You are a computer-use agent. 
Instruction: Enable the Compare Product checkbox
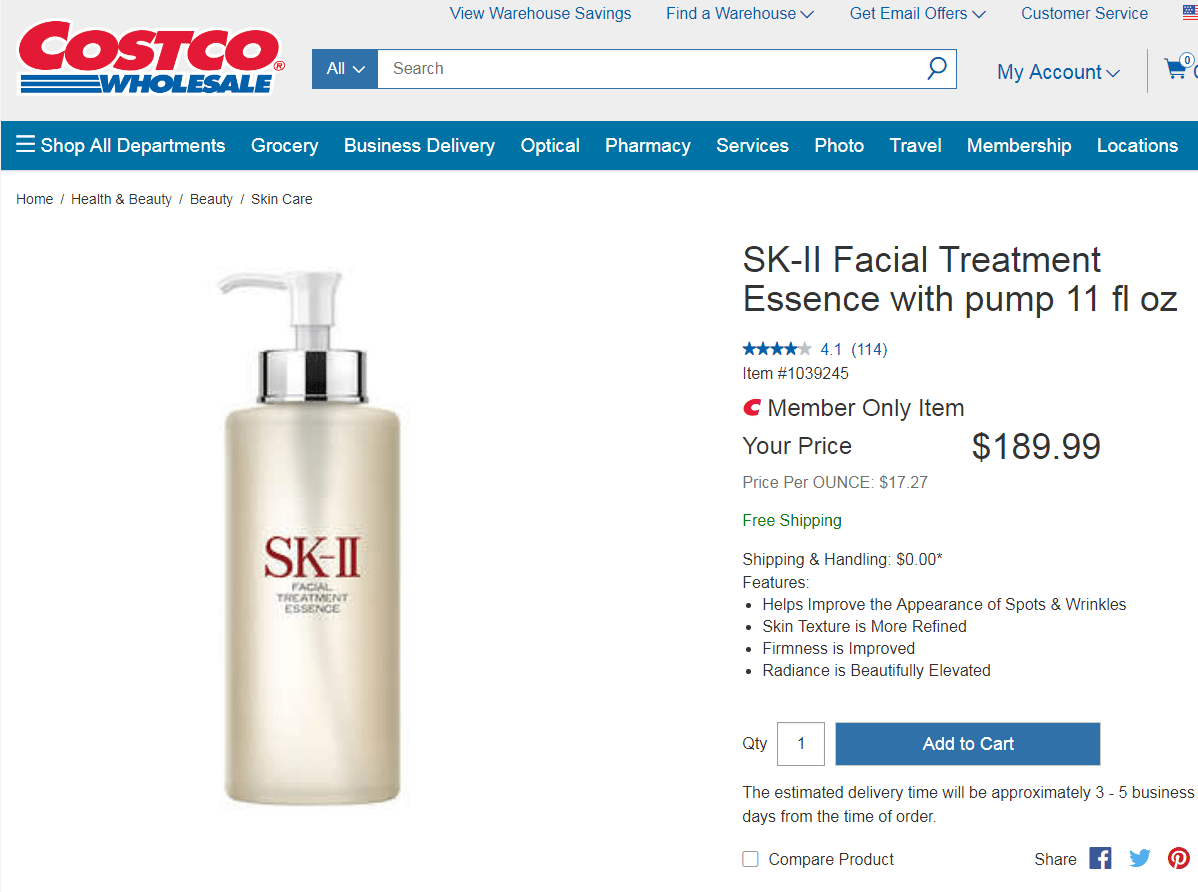(750, 859)
